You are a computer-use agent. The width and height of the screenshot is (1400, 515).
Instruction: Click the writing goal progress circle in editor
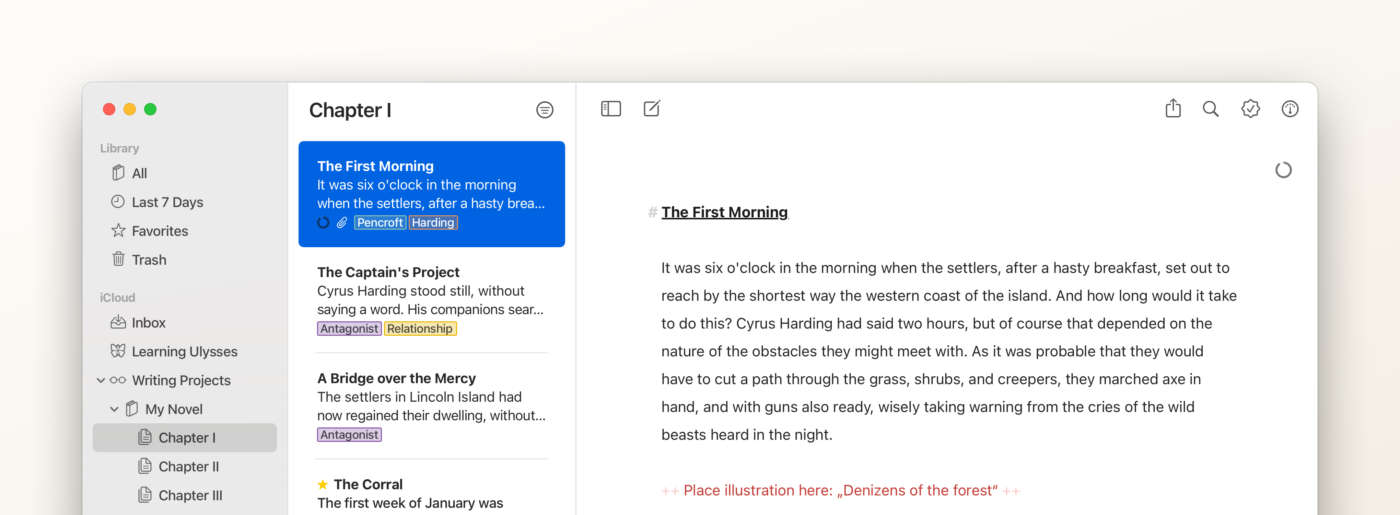[x=1283, y=170]
